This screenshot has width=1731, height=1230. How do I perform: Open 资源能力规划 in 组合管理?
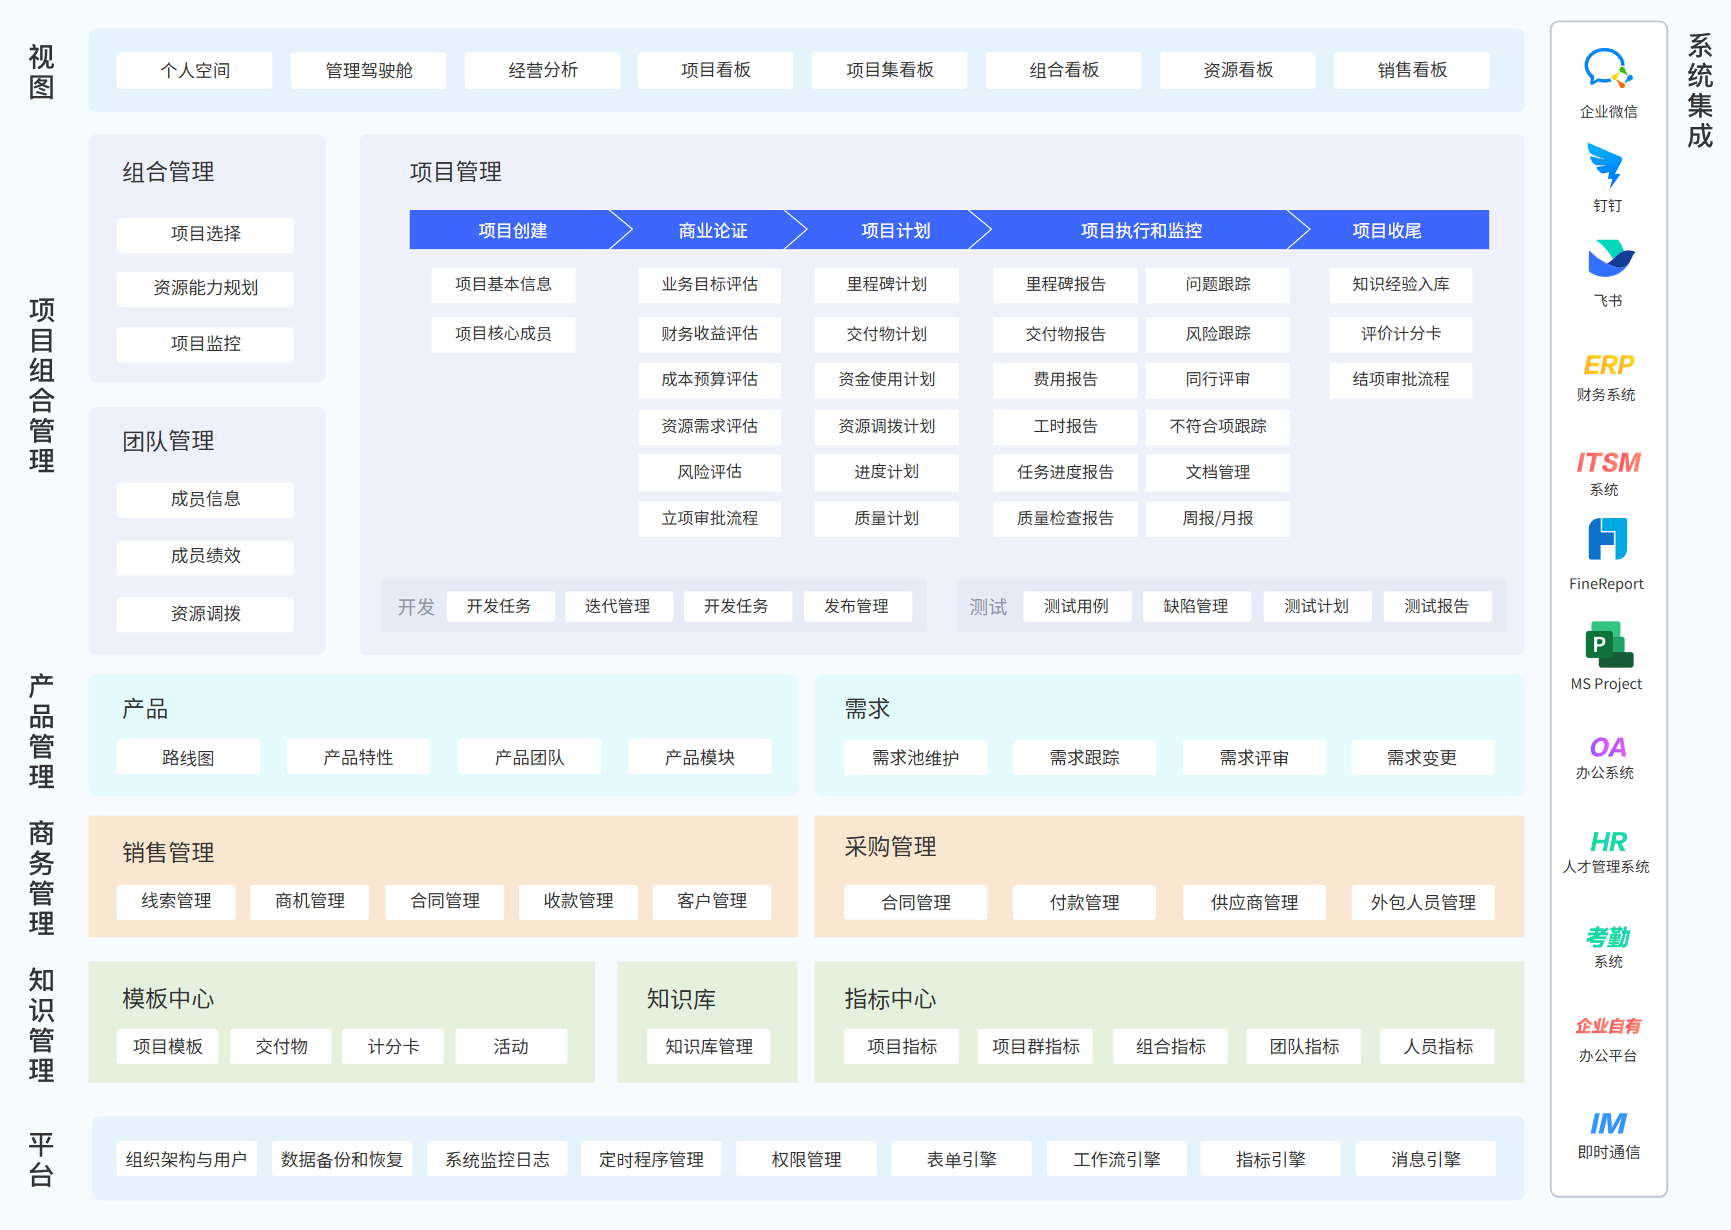pos(205,289)
